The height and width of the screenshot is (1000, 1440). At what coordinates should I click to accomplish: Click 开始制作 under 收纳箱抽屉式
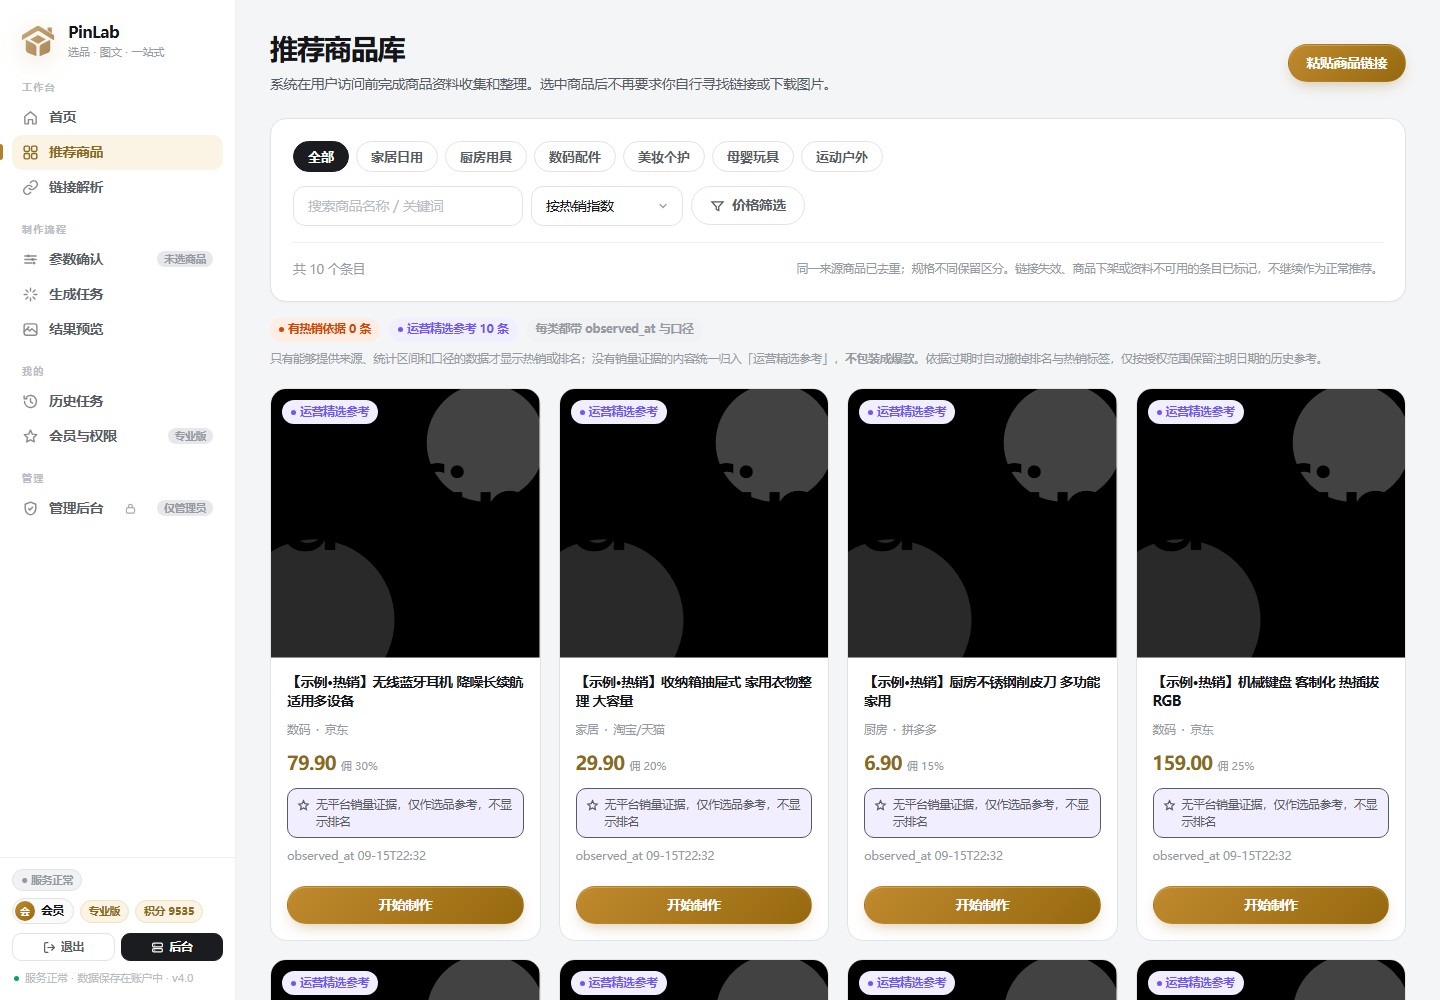[x=694, y=905]
